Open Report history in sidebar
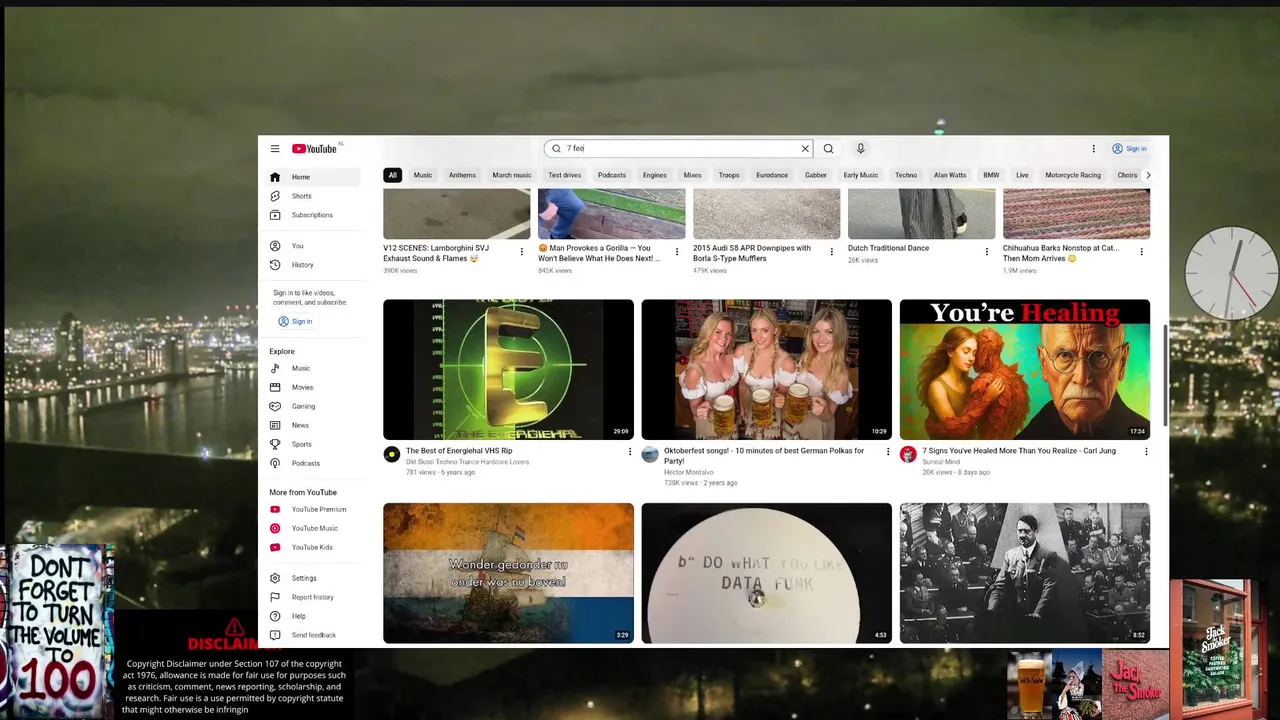Image resolution: width=1280 pixels, height=720 pixels. pyautogui.click(x=314, y=597)
